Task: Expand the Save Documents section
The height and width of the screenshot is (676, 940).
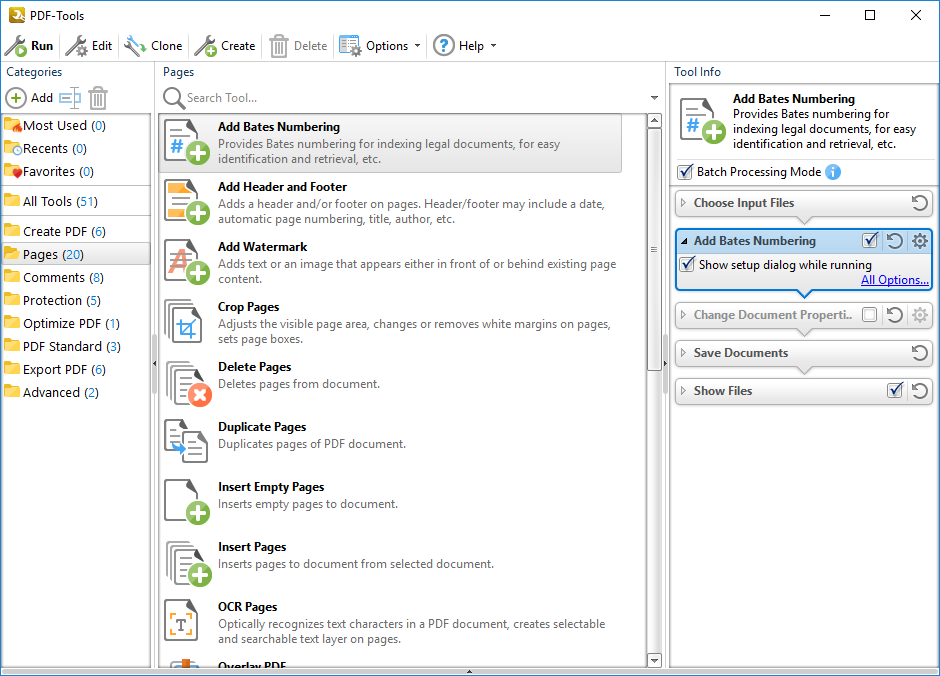Action: coord(684,353)
